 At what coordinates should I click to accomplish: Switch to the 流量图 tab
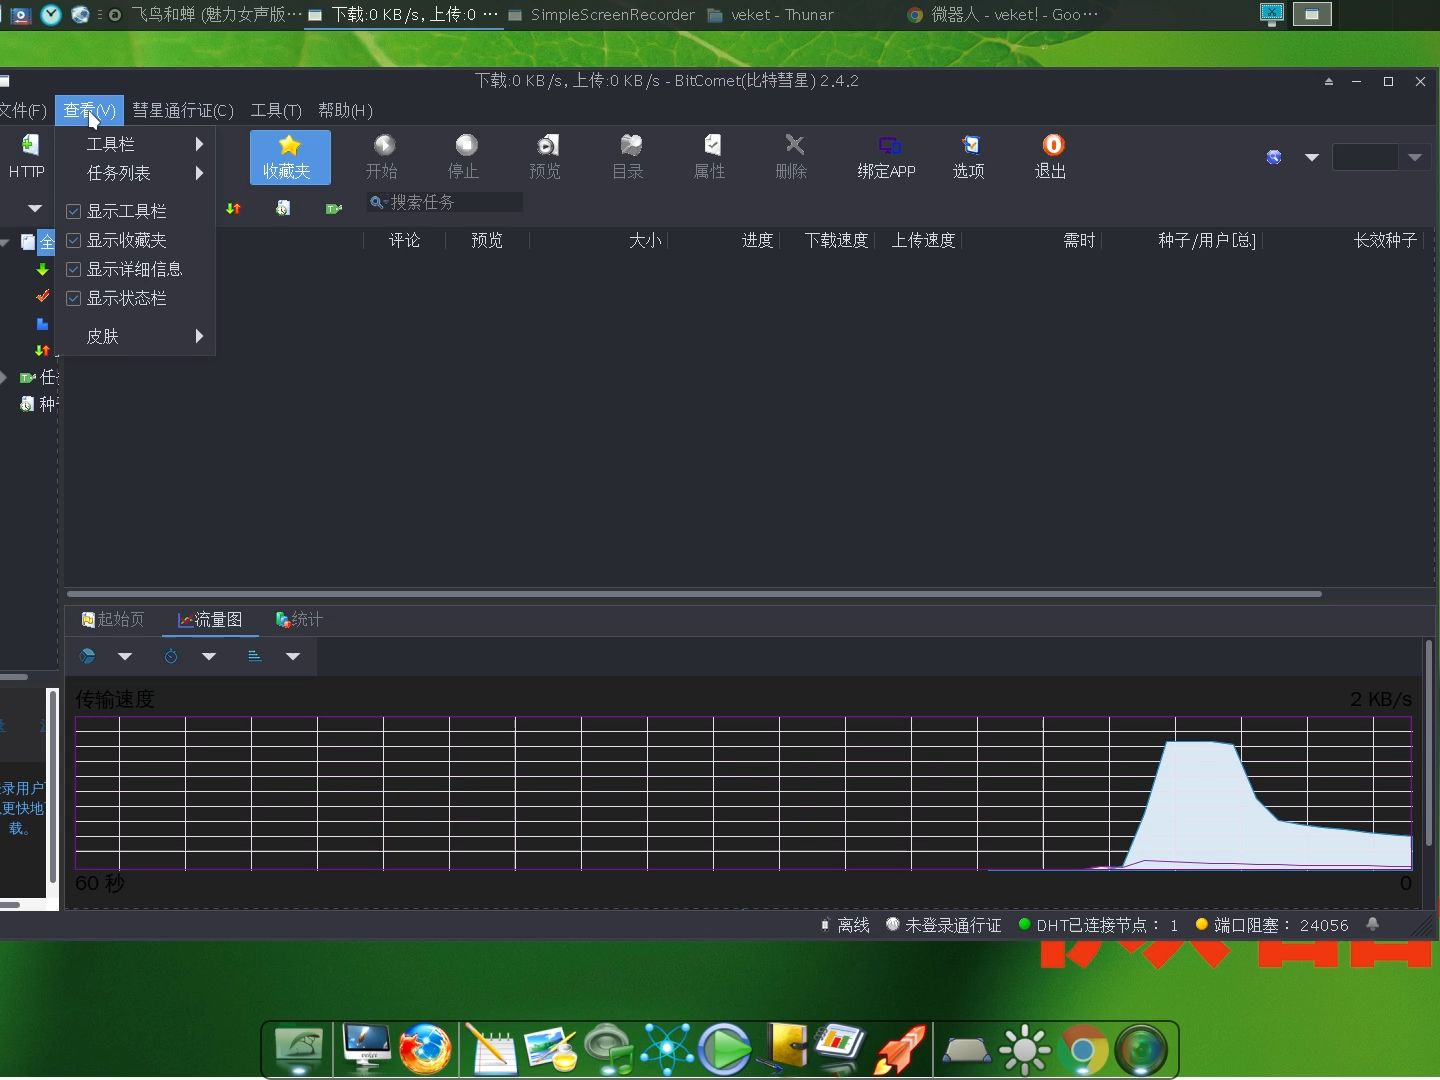pos(210,620)
